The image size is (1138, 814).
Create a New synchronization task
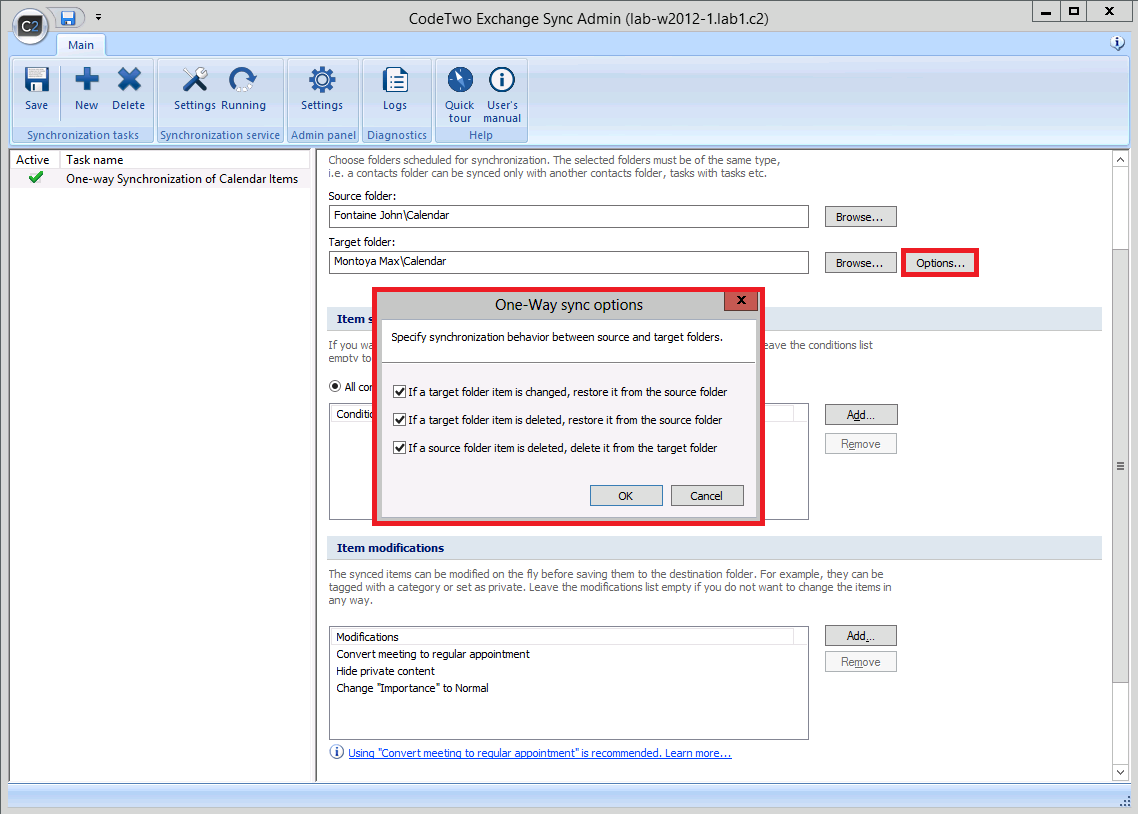pyautogui.click(x=86, y=89)
